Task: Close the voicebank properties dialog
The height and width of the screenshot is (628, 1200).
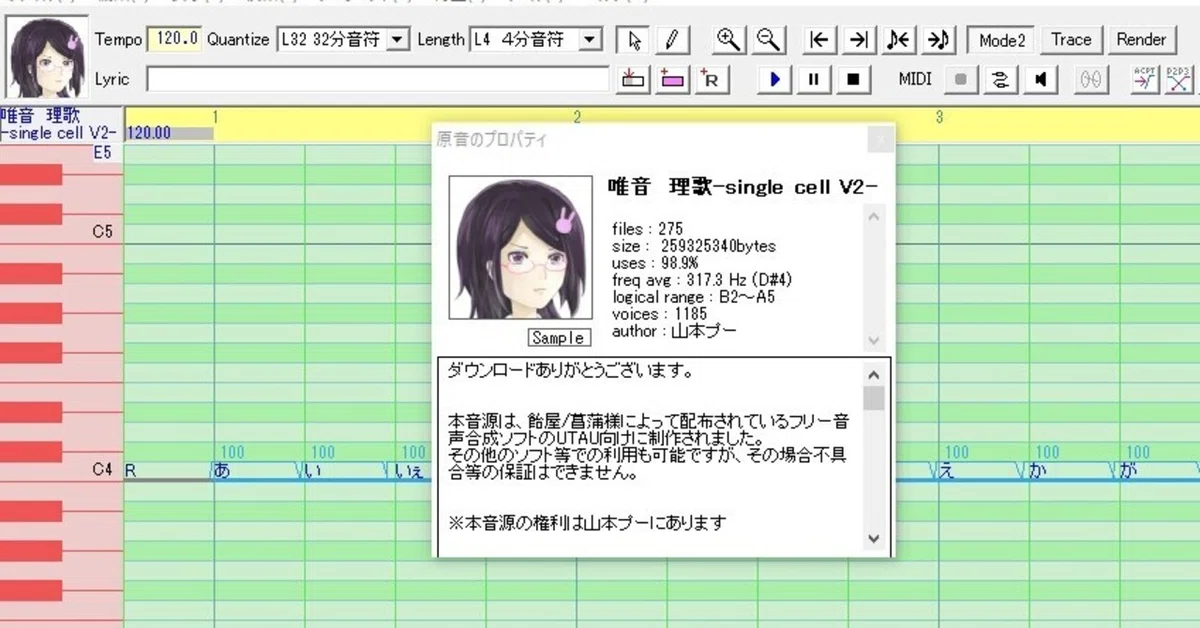Action: point(878,140)
